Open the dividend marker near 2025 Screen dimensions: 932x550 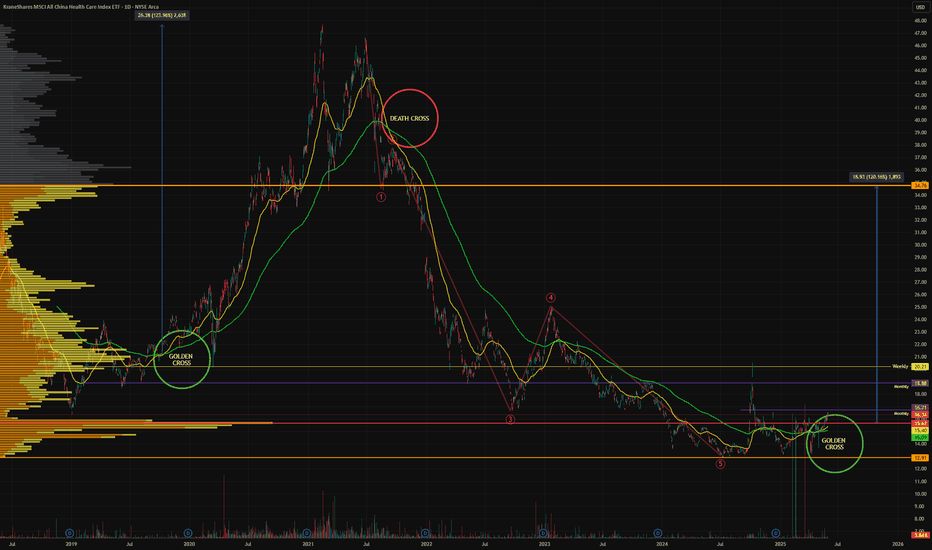click(x=776, y=533)
